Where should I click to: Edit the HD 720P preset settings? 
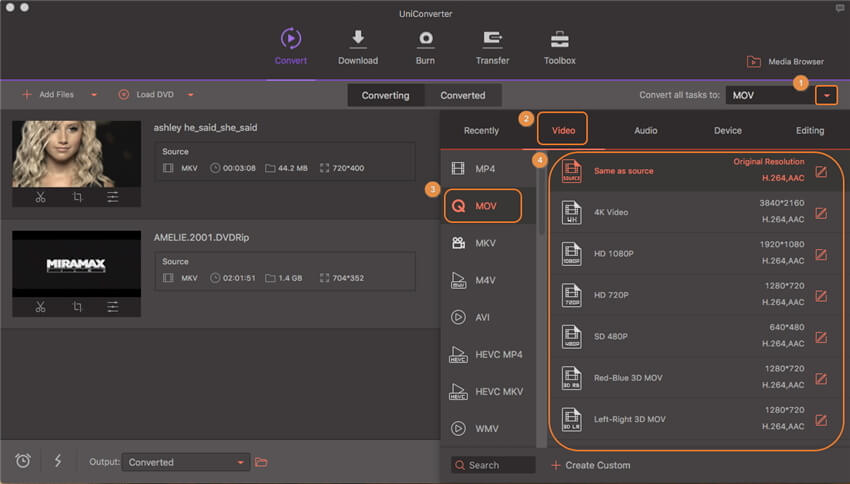tap(821, 296)
